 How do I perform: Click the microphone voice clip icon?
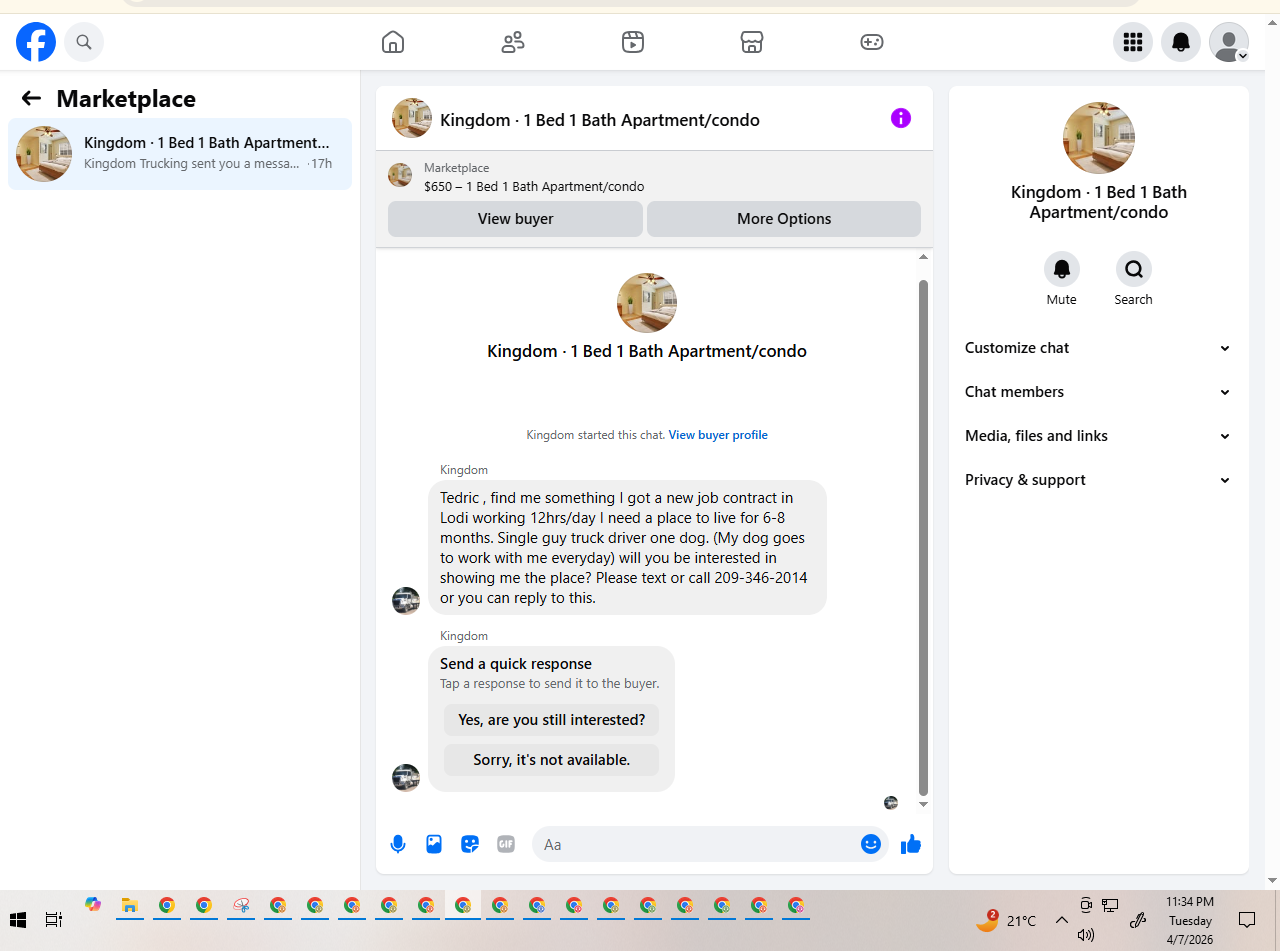click(x=398, y=844)
